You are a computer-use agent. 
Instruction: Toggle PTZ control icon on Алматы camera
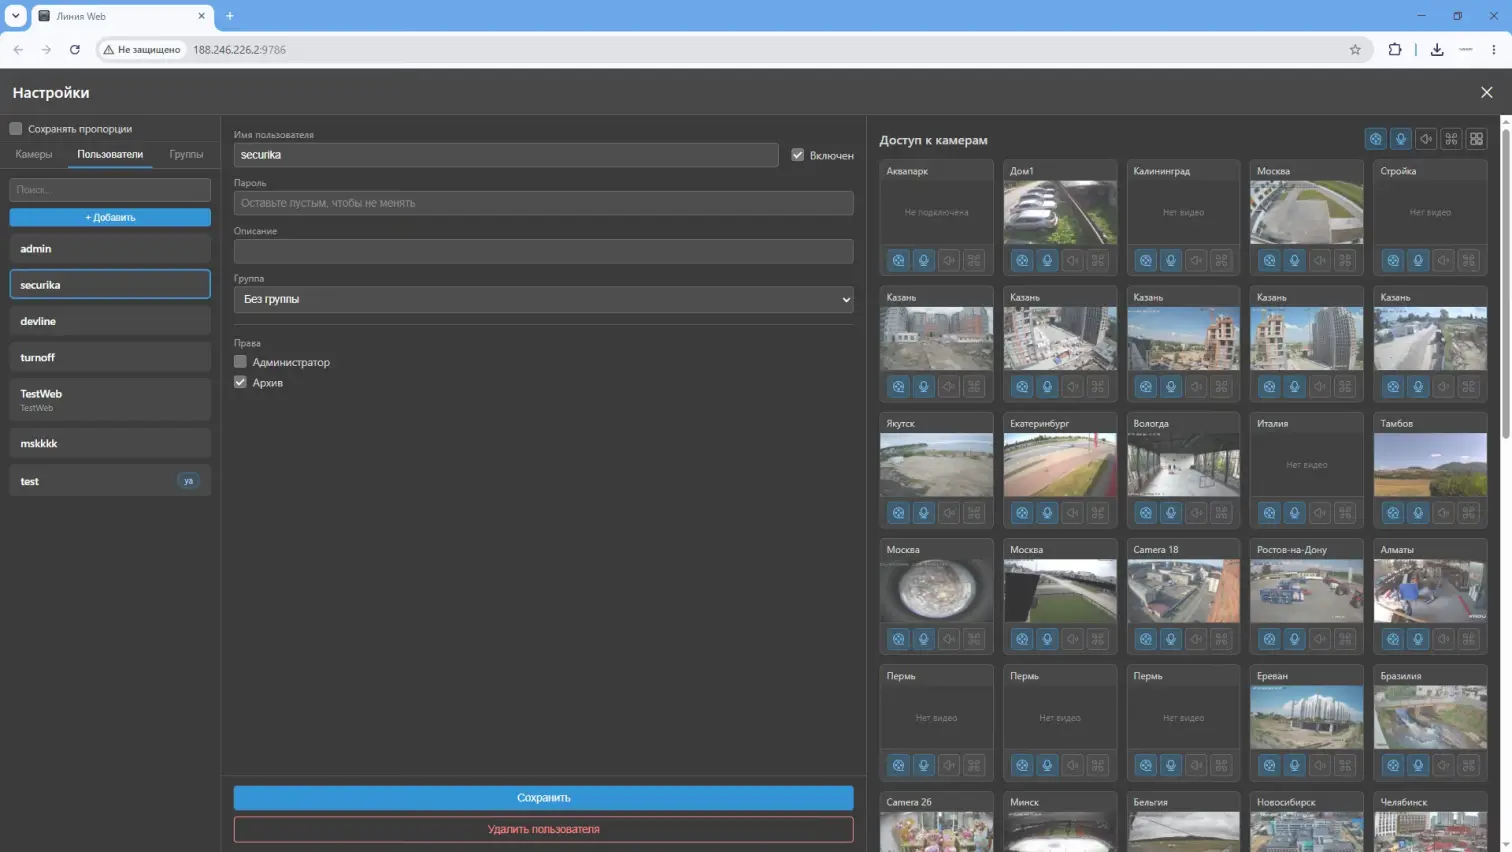(x=1468, y=639)
